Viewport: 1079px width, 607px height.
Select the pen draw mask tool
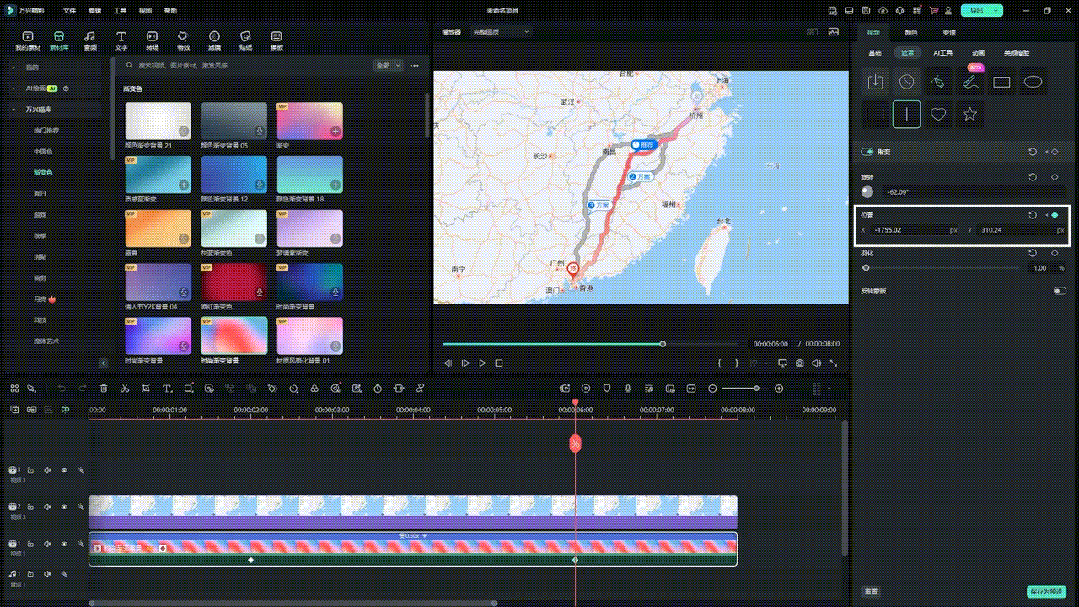(x=938, y=82)
